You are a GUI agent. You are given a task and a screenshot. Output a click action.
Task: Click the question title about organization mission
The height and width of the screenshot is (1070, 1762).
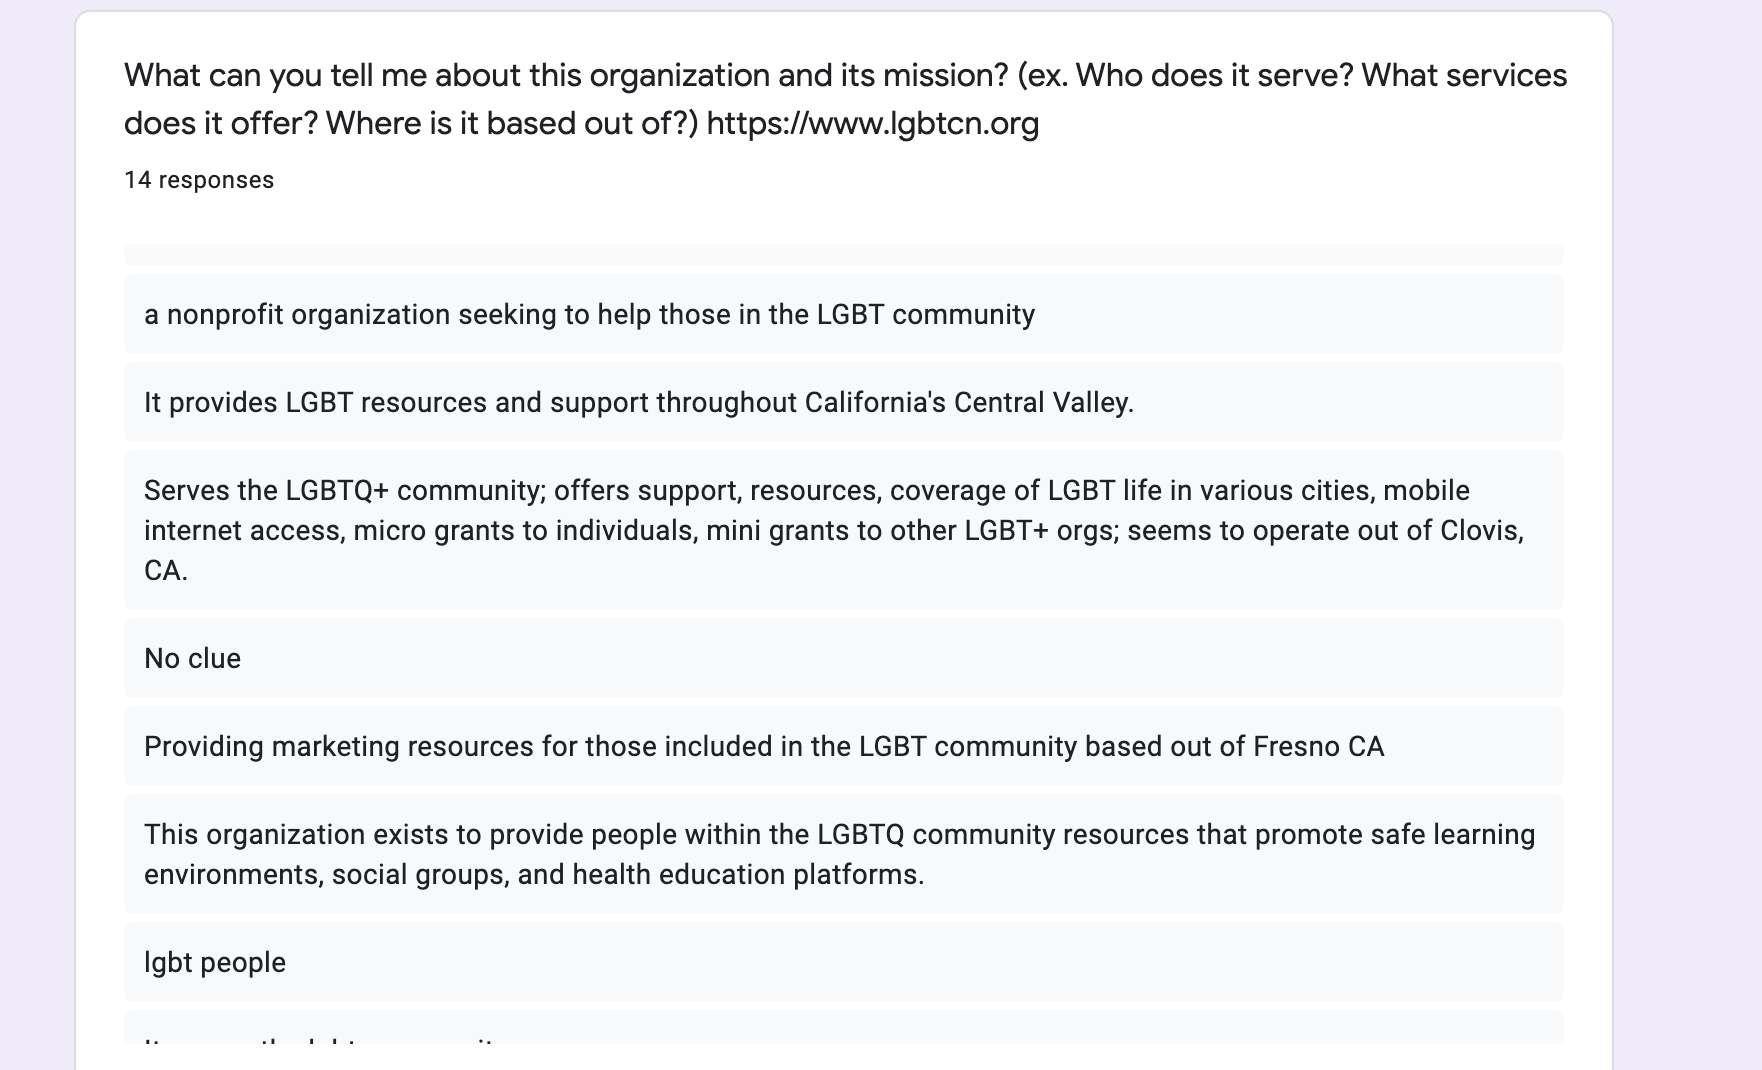[x=845, y=99]
